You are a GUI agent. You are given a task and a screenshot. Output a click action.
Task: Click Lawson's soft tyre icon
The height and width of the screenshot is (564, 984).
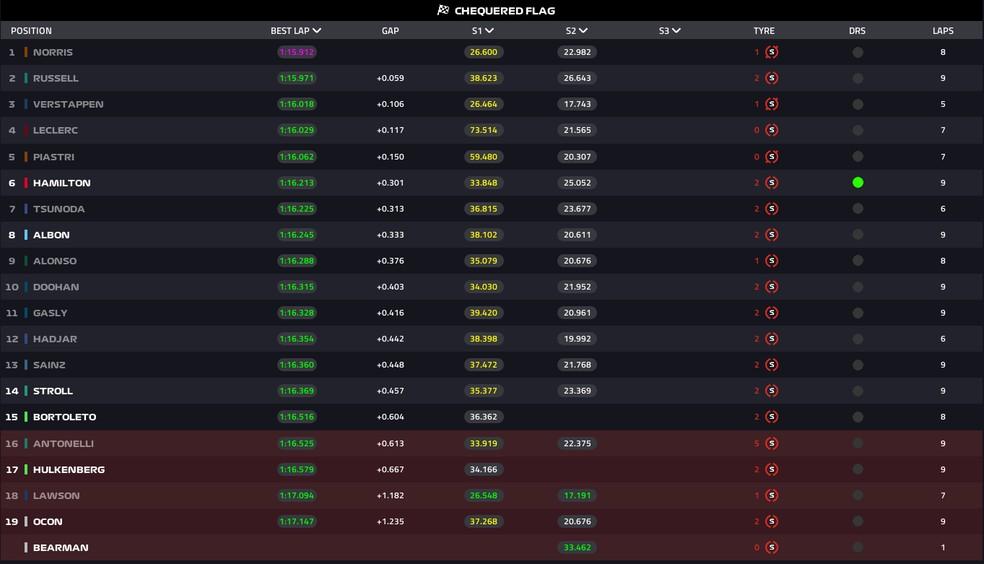772,496
